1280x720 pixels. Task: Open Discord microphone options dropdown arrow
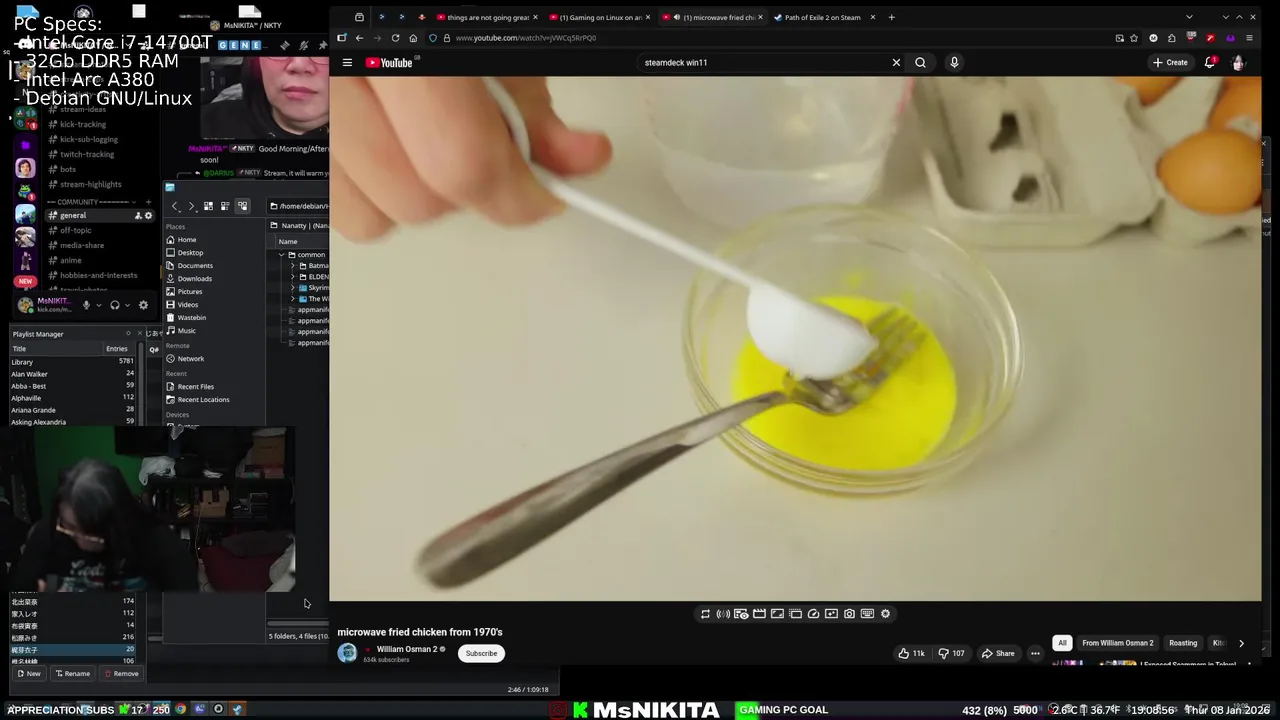99,305
